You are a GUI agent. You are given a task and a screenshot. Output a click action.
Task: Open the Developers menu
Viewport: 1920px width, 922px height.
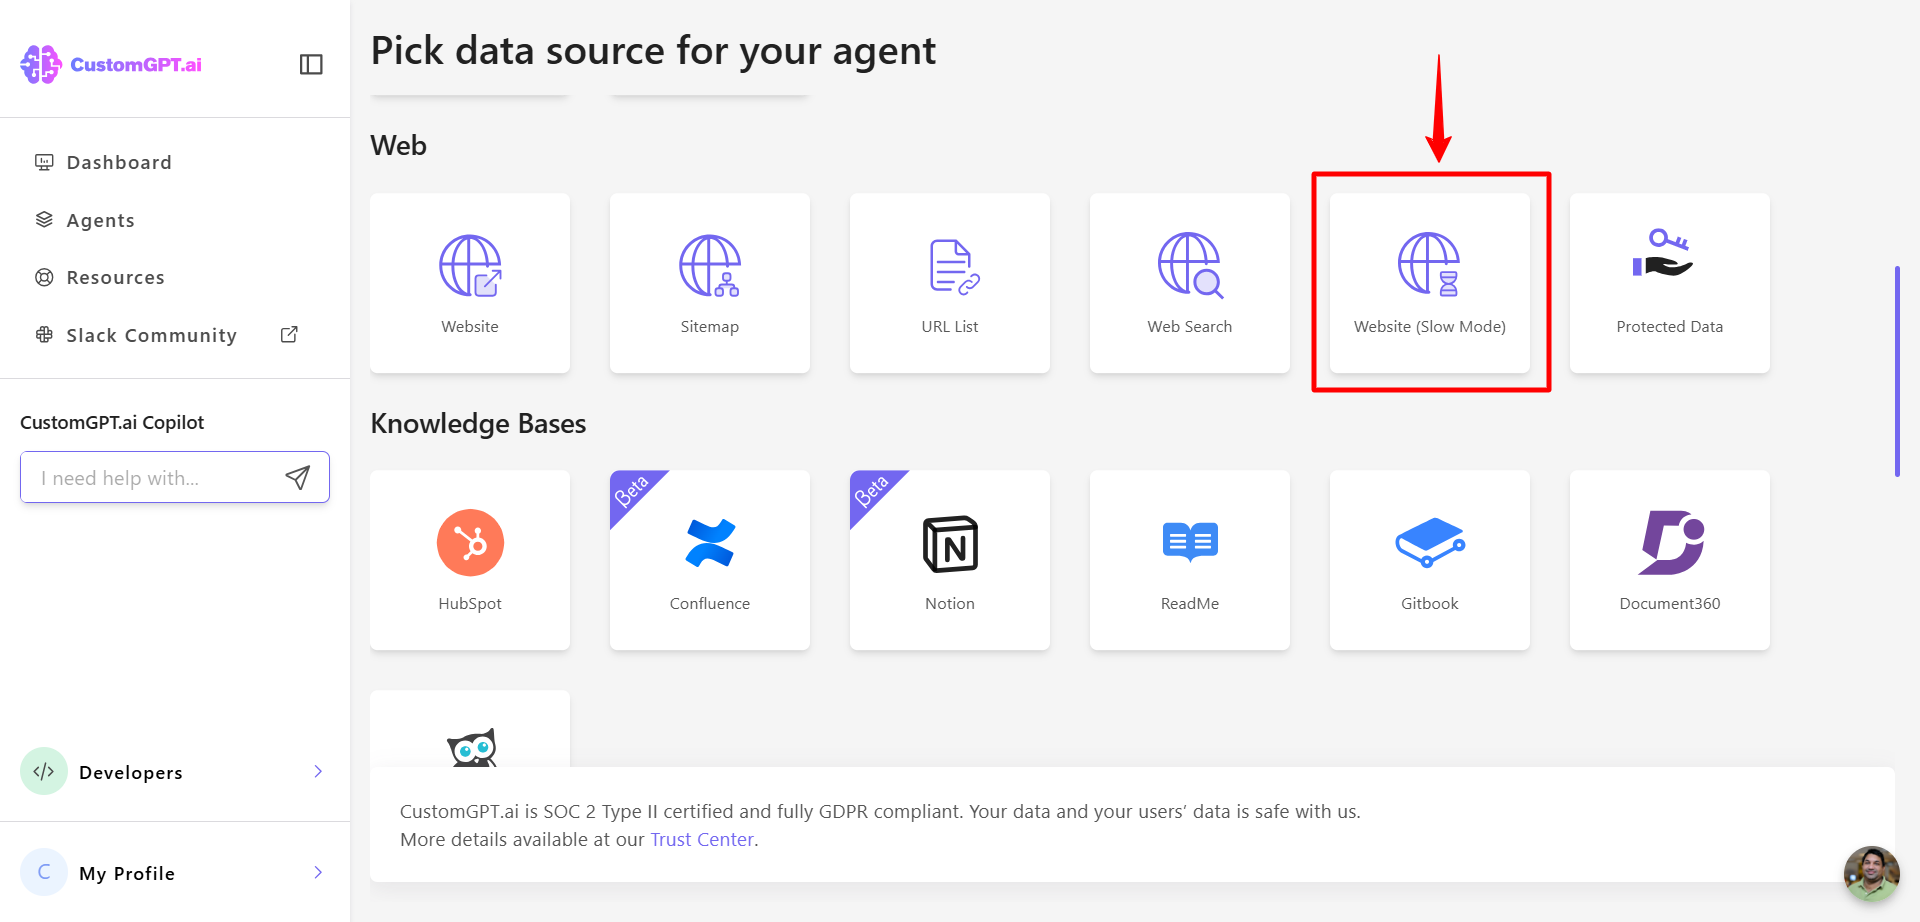click(175, 771)
